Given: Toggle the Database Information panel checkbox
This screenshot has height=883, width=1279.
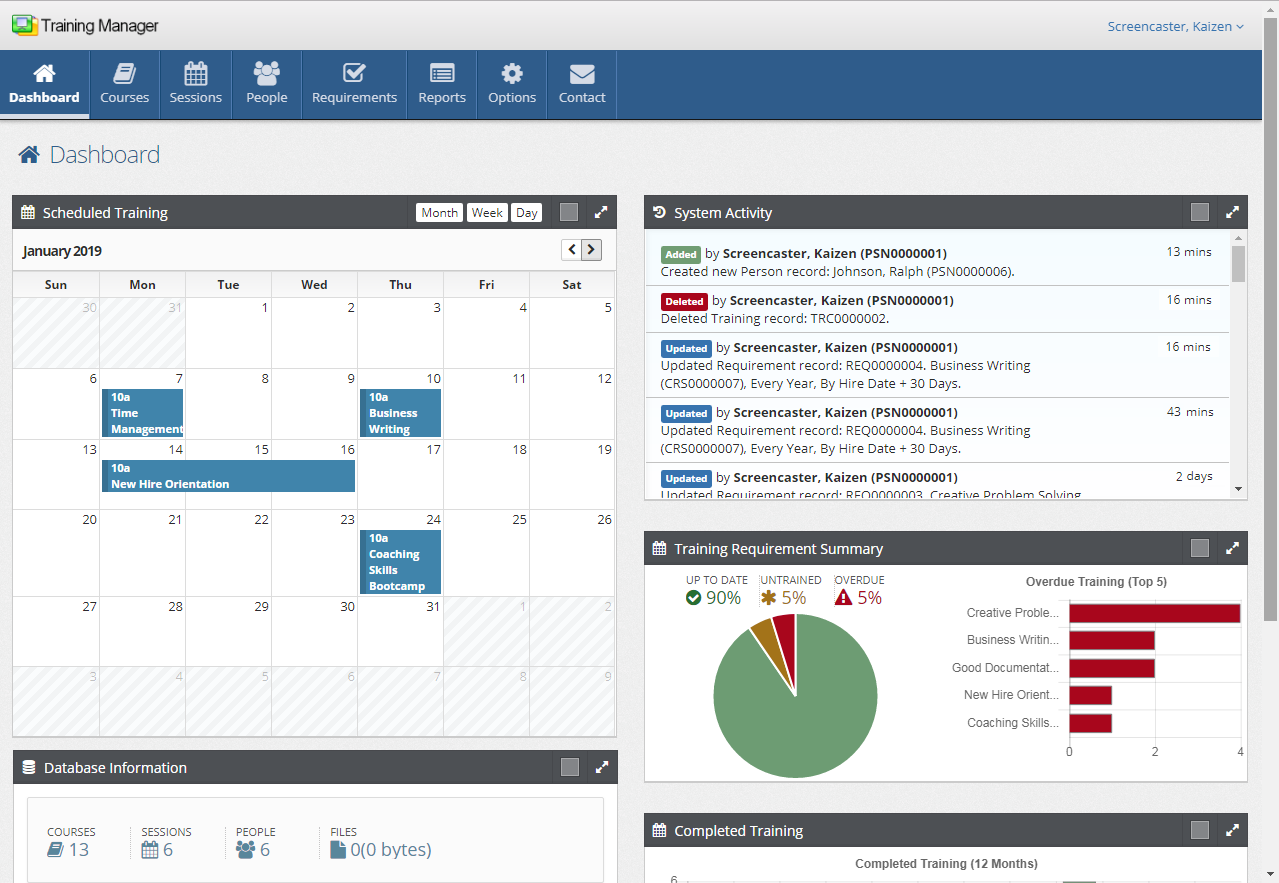Looking at the screenshot, I should 568,767.
